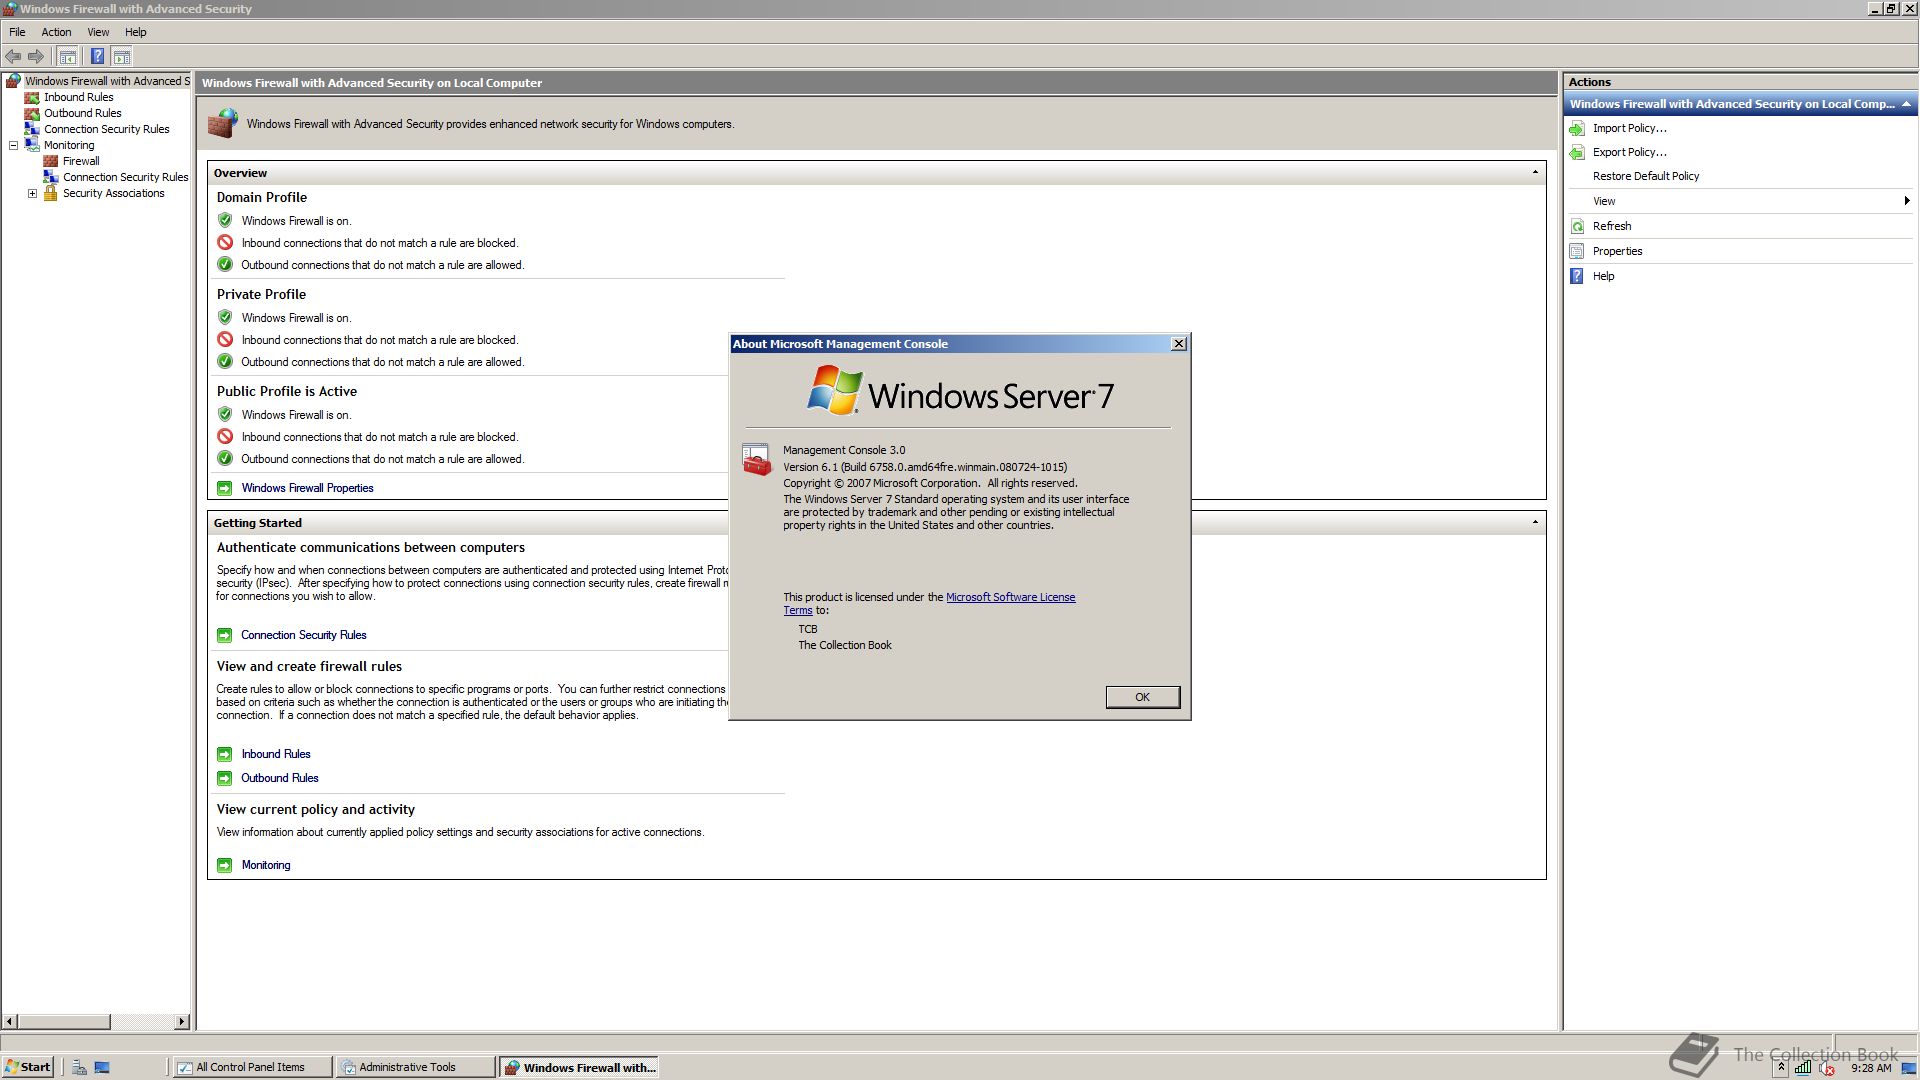Click the Help icon in Actions pane
1920x1080 pixels.
click(1577, 276)
